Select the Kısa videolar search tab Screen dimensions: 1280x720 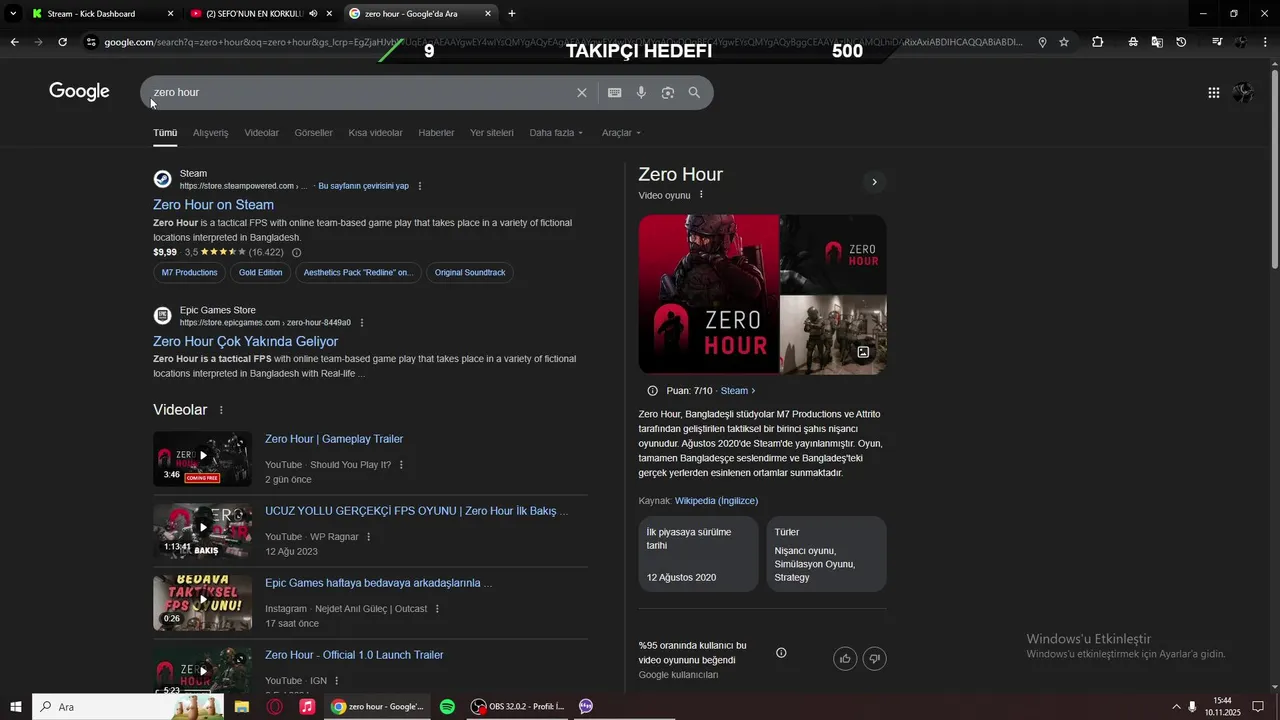pyautogui.click(x=375, y=133)
